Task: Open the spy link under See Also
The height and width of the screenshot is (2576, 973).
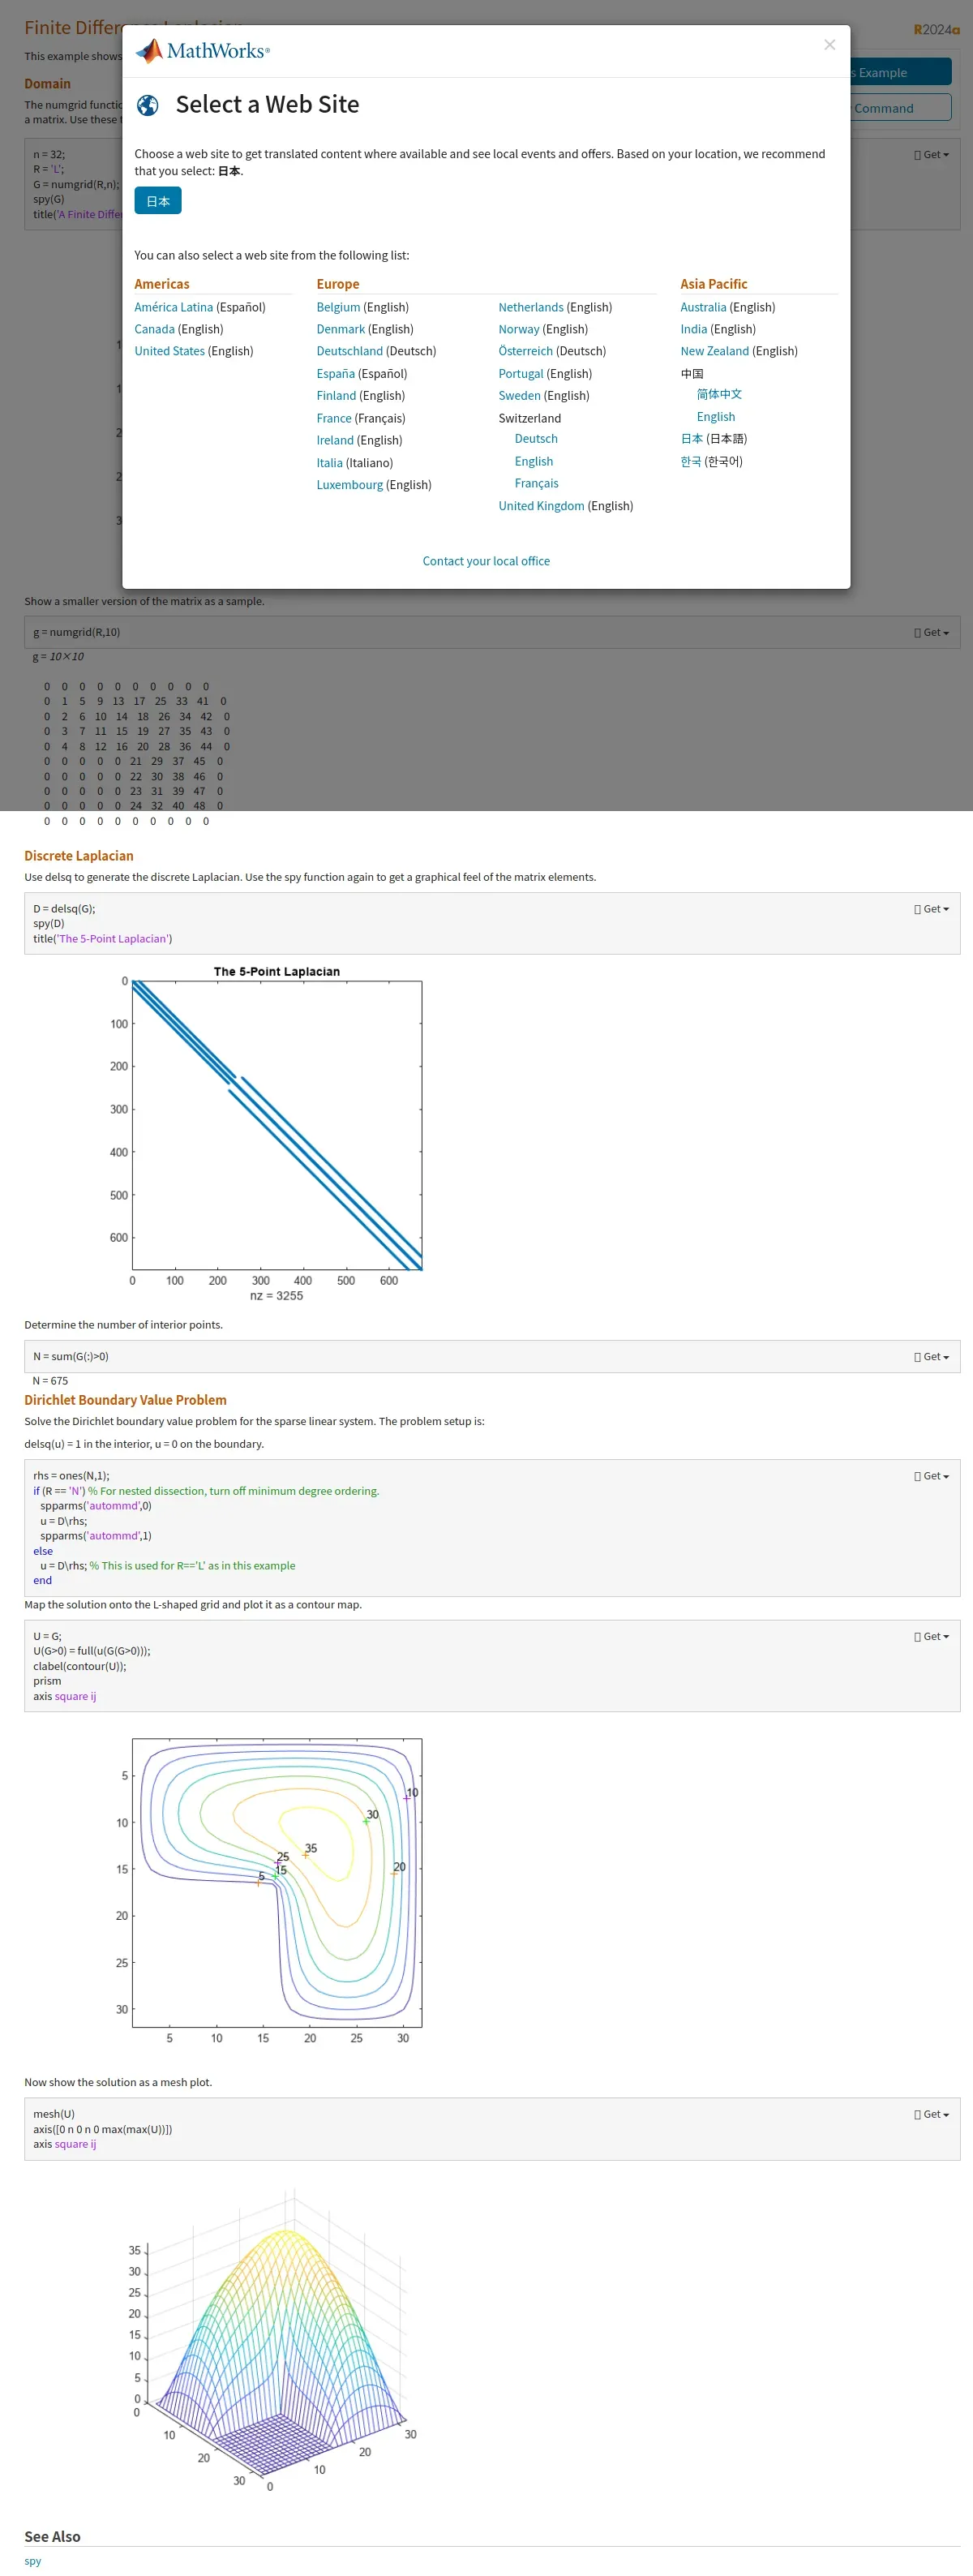Action: coord(33,2561)
